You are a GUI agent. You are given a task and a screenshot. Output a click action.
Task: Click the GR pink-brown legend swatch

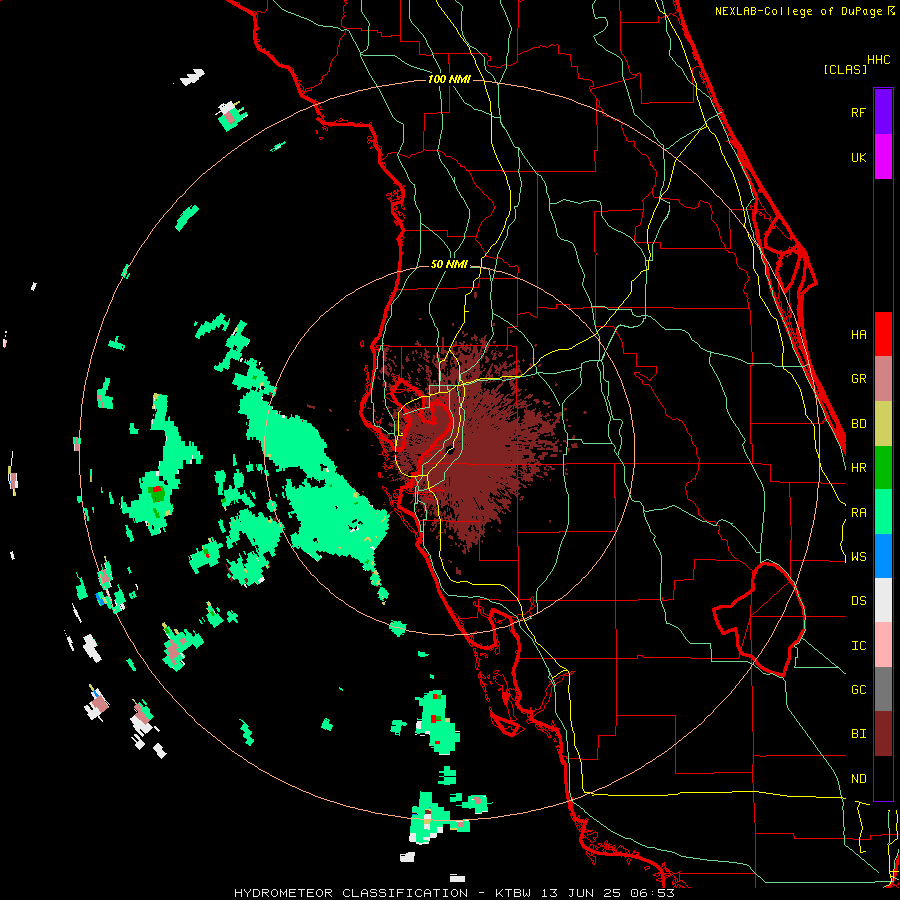[883, 379]
